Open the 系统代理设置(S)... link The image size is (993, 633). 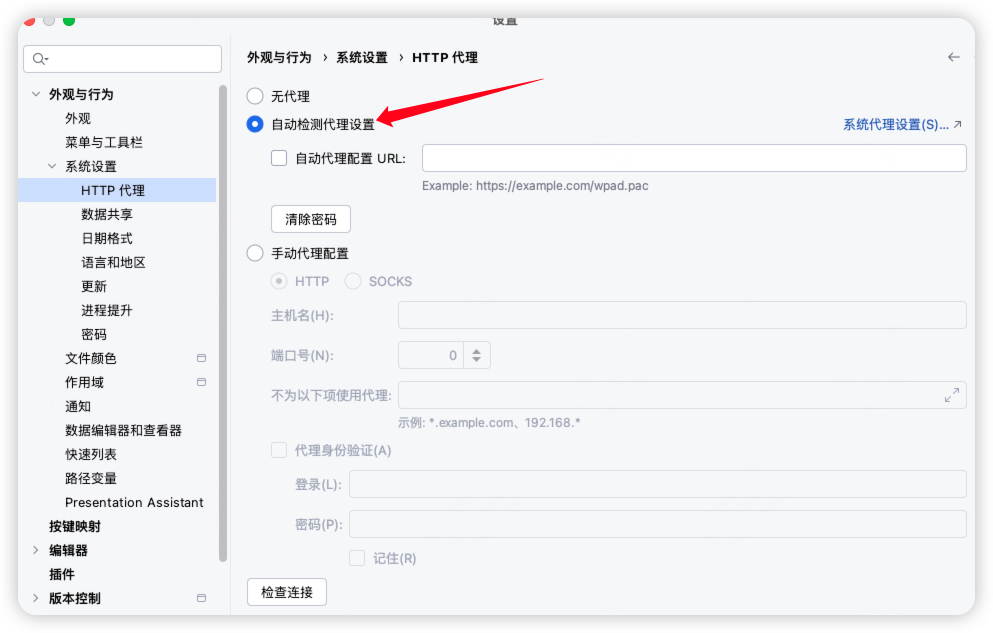[x=896, y=125]
